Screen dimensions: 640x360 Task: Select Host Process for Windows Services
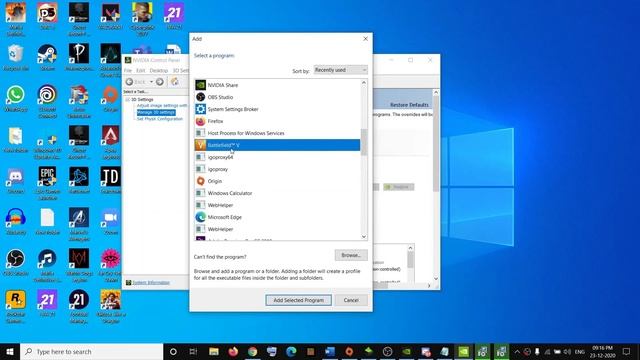[277, 133]
